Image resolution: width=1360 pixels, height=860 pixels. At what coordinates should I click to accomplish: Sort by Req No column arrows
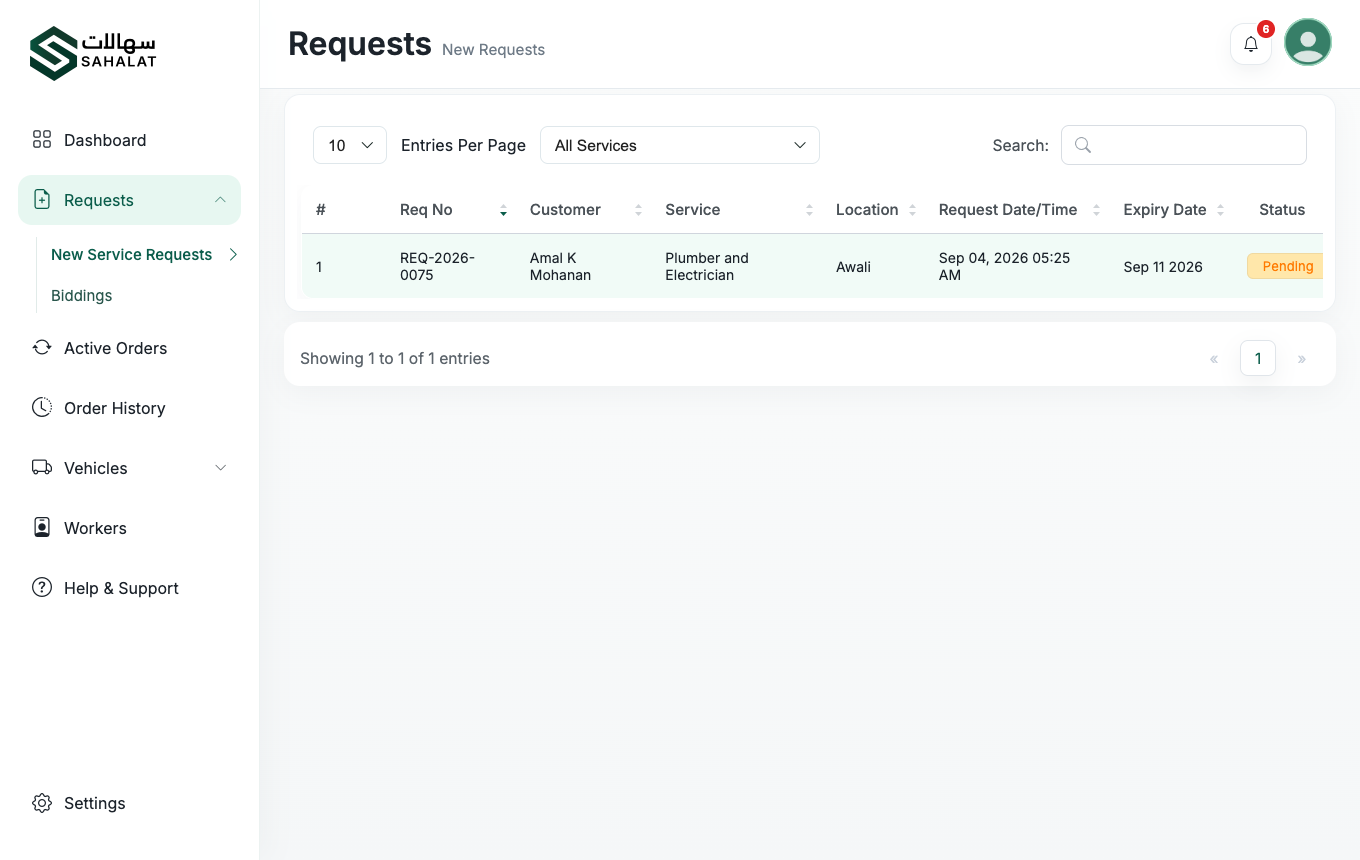pyautogui.click(x=503, y=210)
